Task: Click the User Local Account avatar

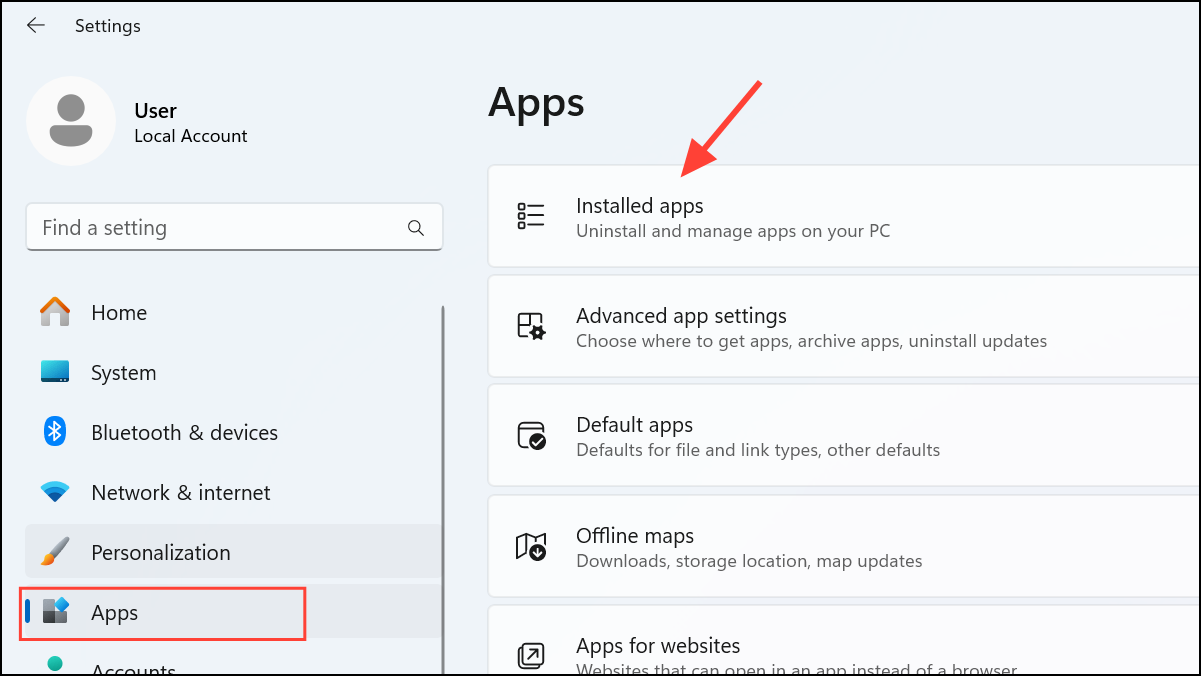Action: tap(71, 120)
